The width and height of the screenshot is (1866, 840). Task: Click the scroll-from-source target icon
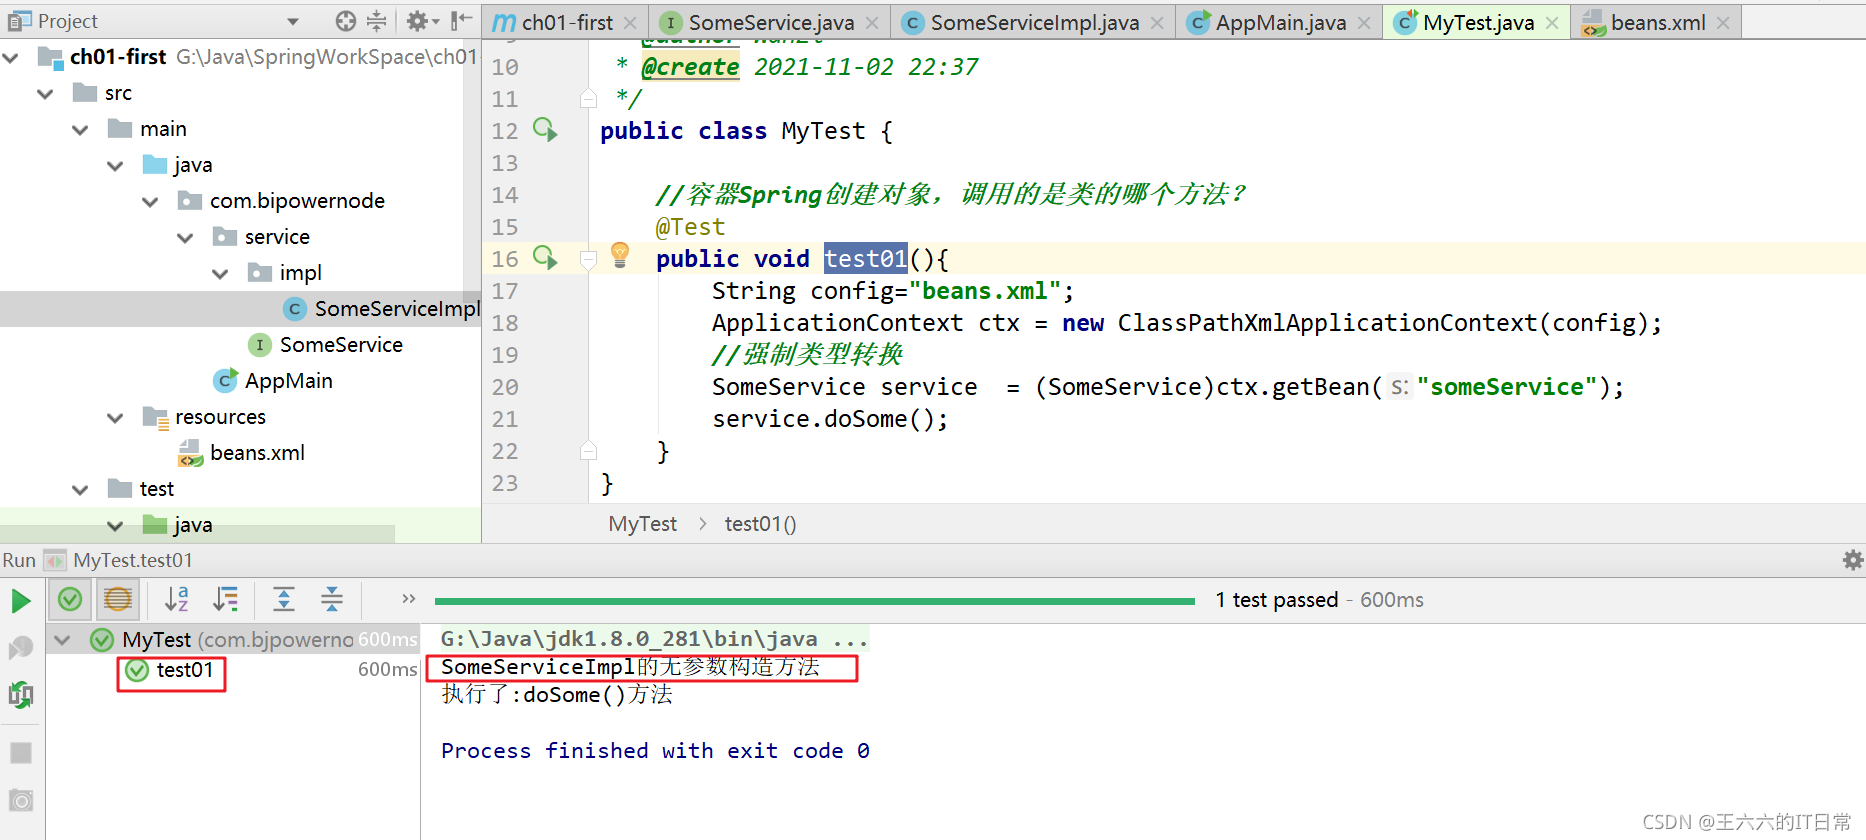346,21
